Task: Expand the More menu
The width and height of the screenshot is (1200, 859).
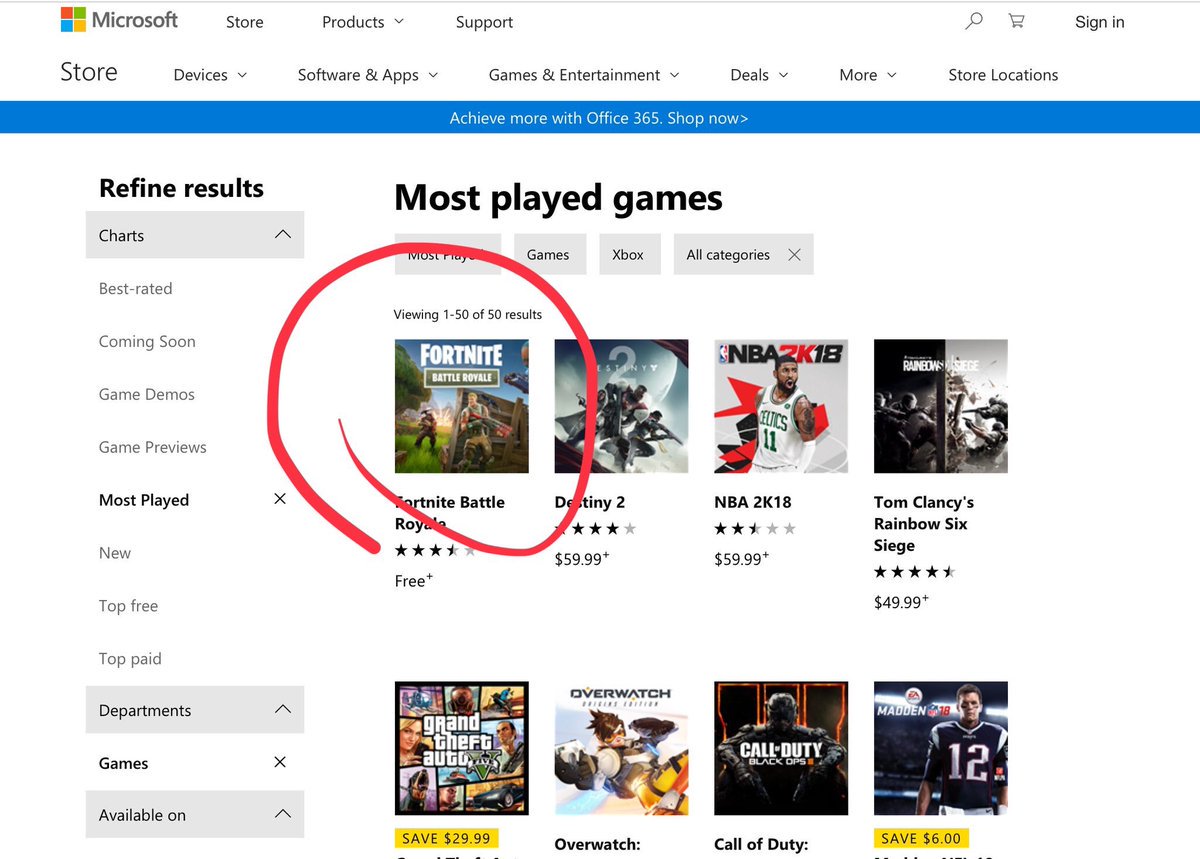Action: click(868, 75)
